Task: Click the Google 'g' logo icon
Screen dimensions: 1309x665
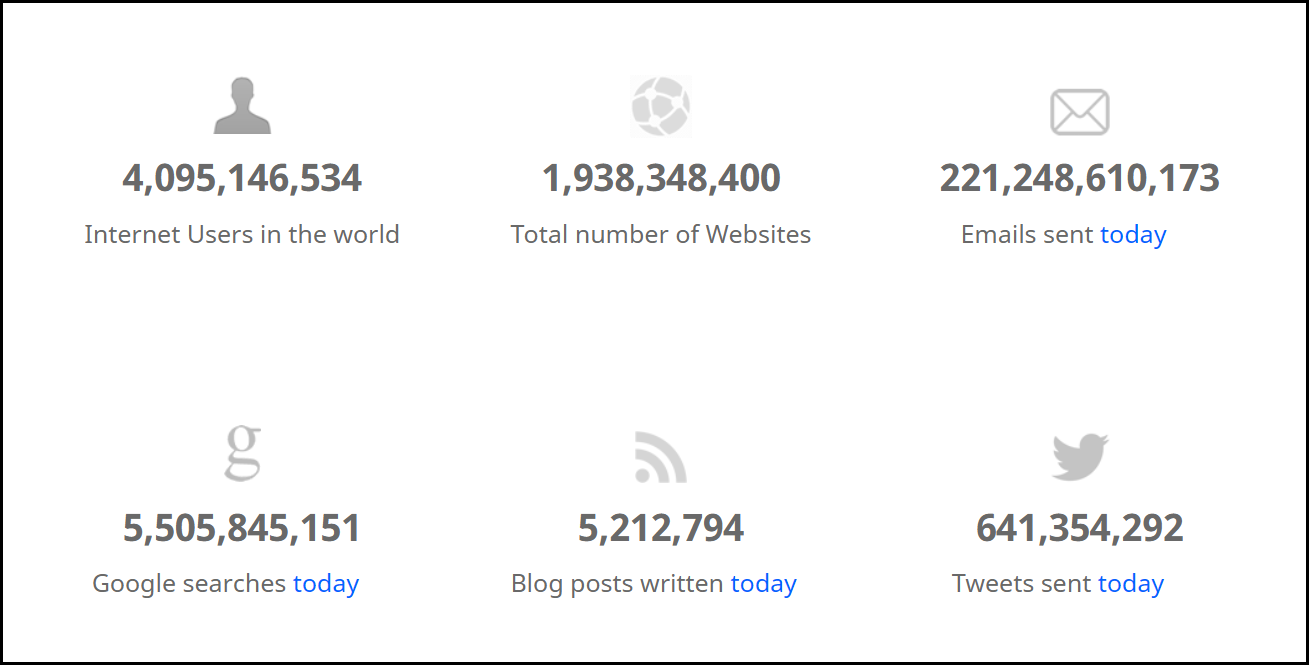Action: click(x=242, y=454)
